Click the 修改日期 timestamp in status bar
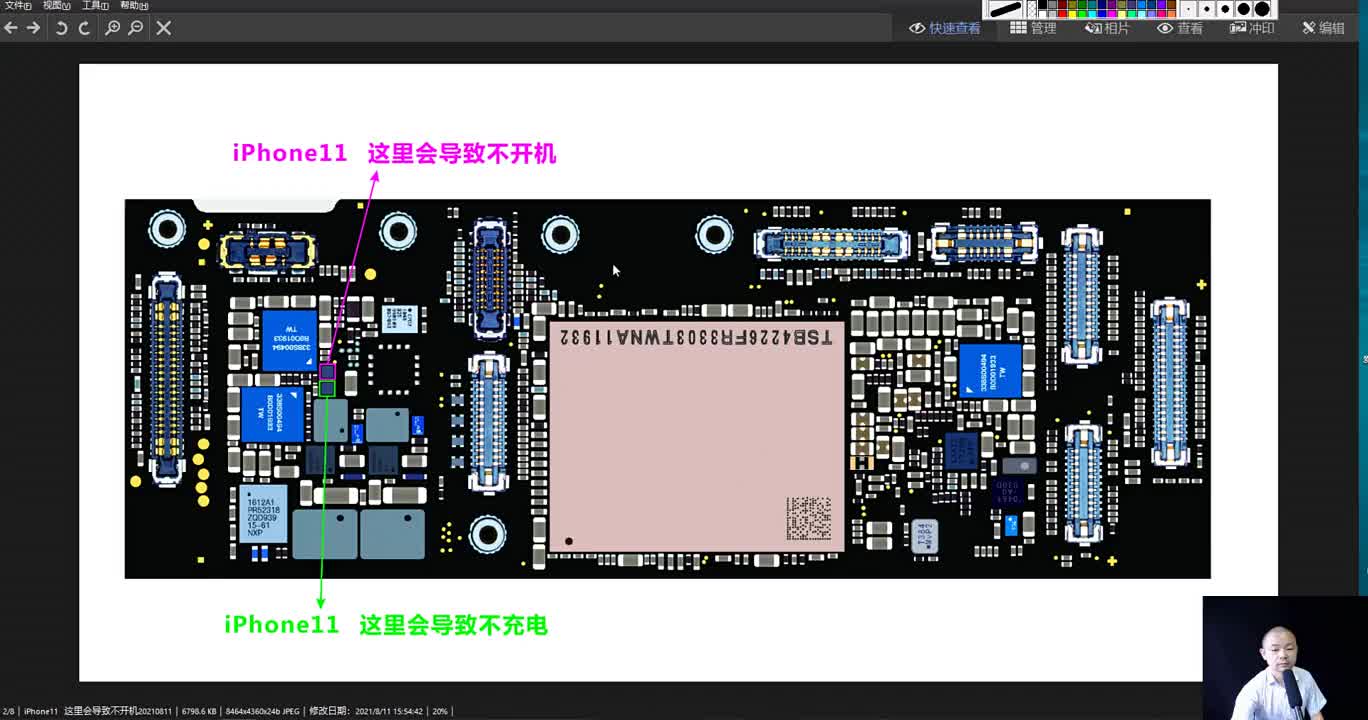The image size is (1368, 720). [x=365, y=711]
